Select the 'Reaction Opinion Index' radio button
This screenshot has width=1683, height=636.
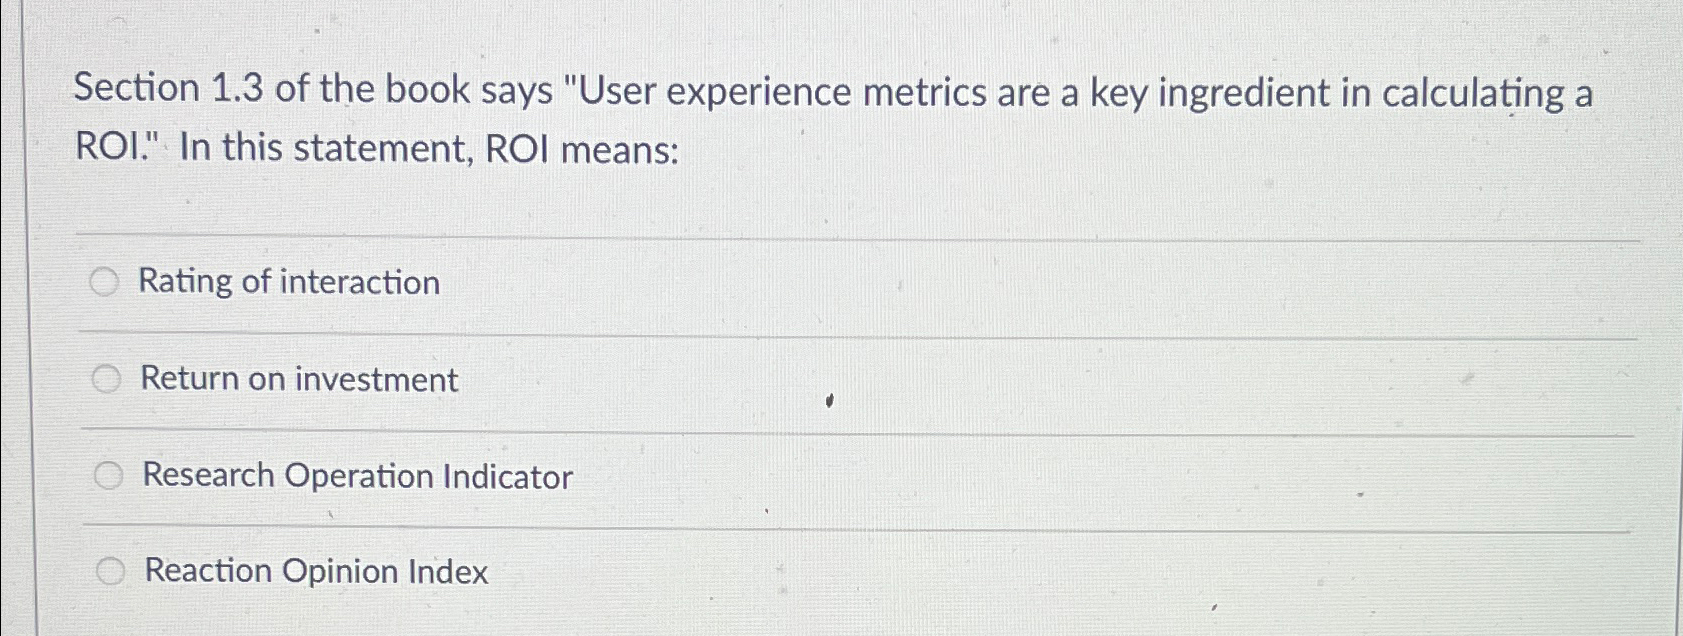pyautogui.click(x=109, y=571)
